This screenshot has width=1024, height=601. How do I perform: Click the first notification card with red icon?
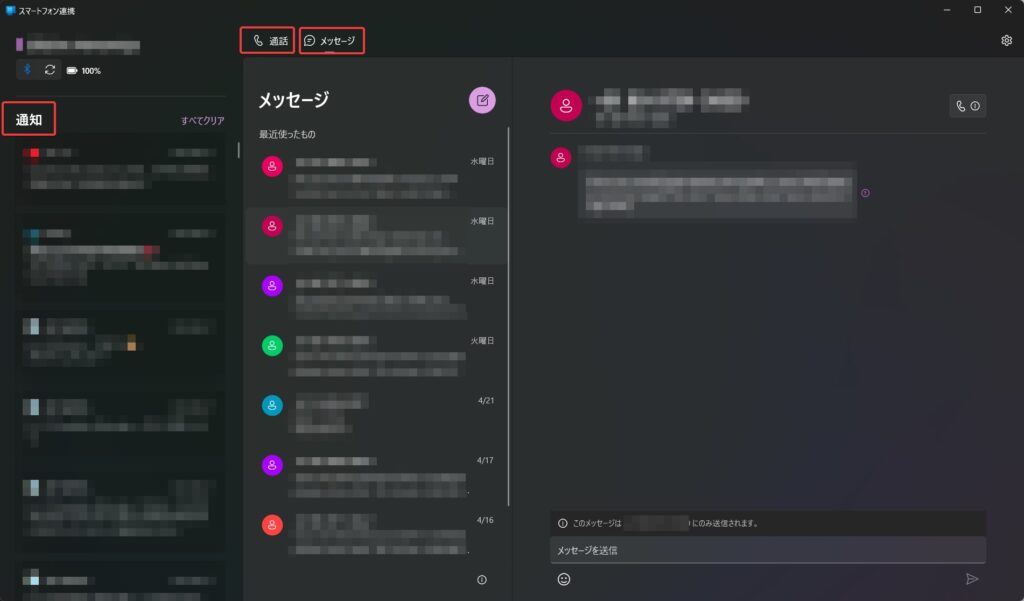tap(120, 170)
